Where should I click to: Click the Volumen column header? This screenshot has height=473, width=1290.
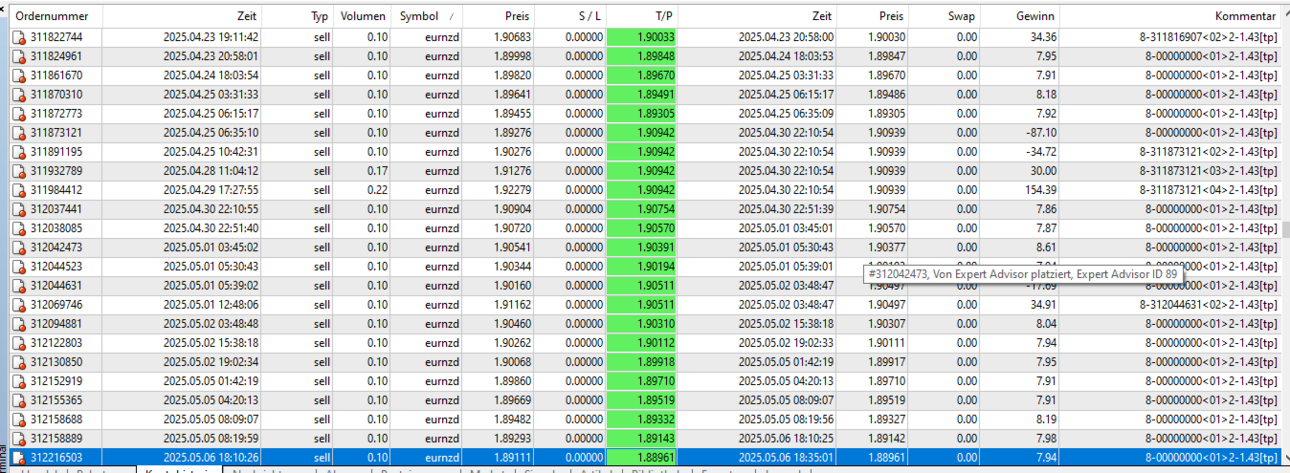[x=362, y=17]
